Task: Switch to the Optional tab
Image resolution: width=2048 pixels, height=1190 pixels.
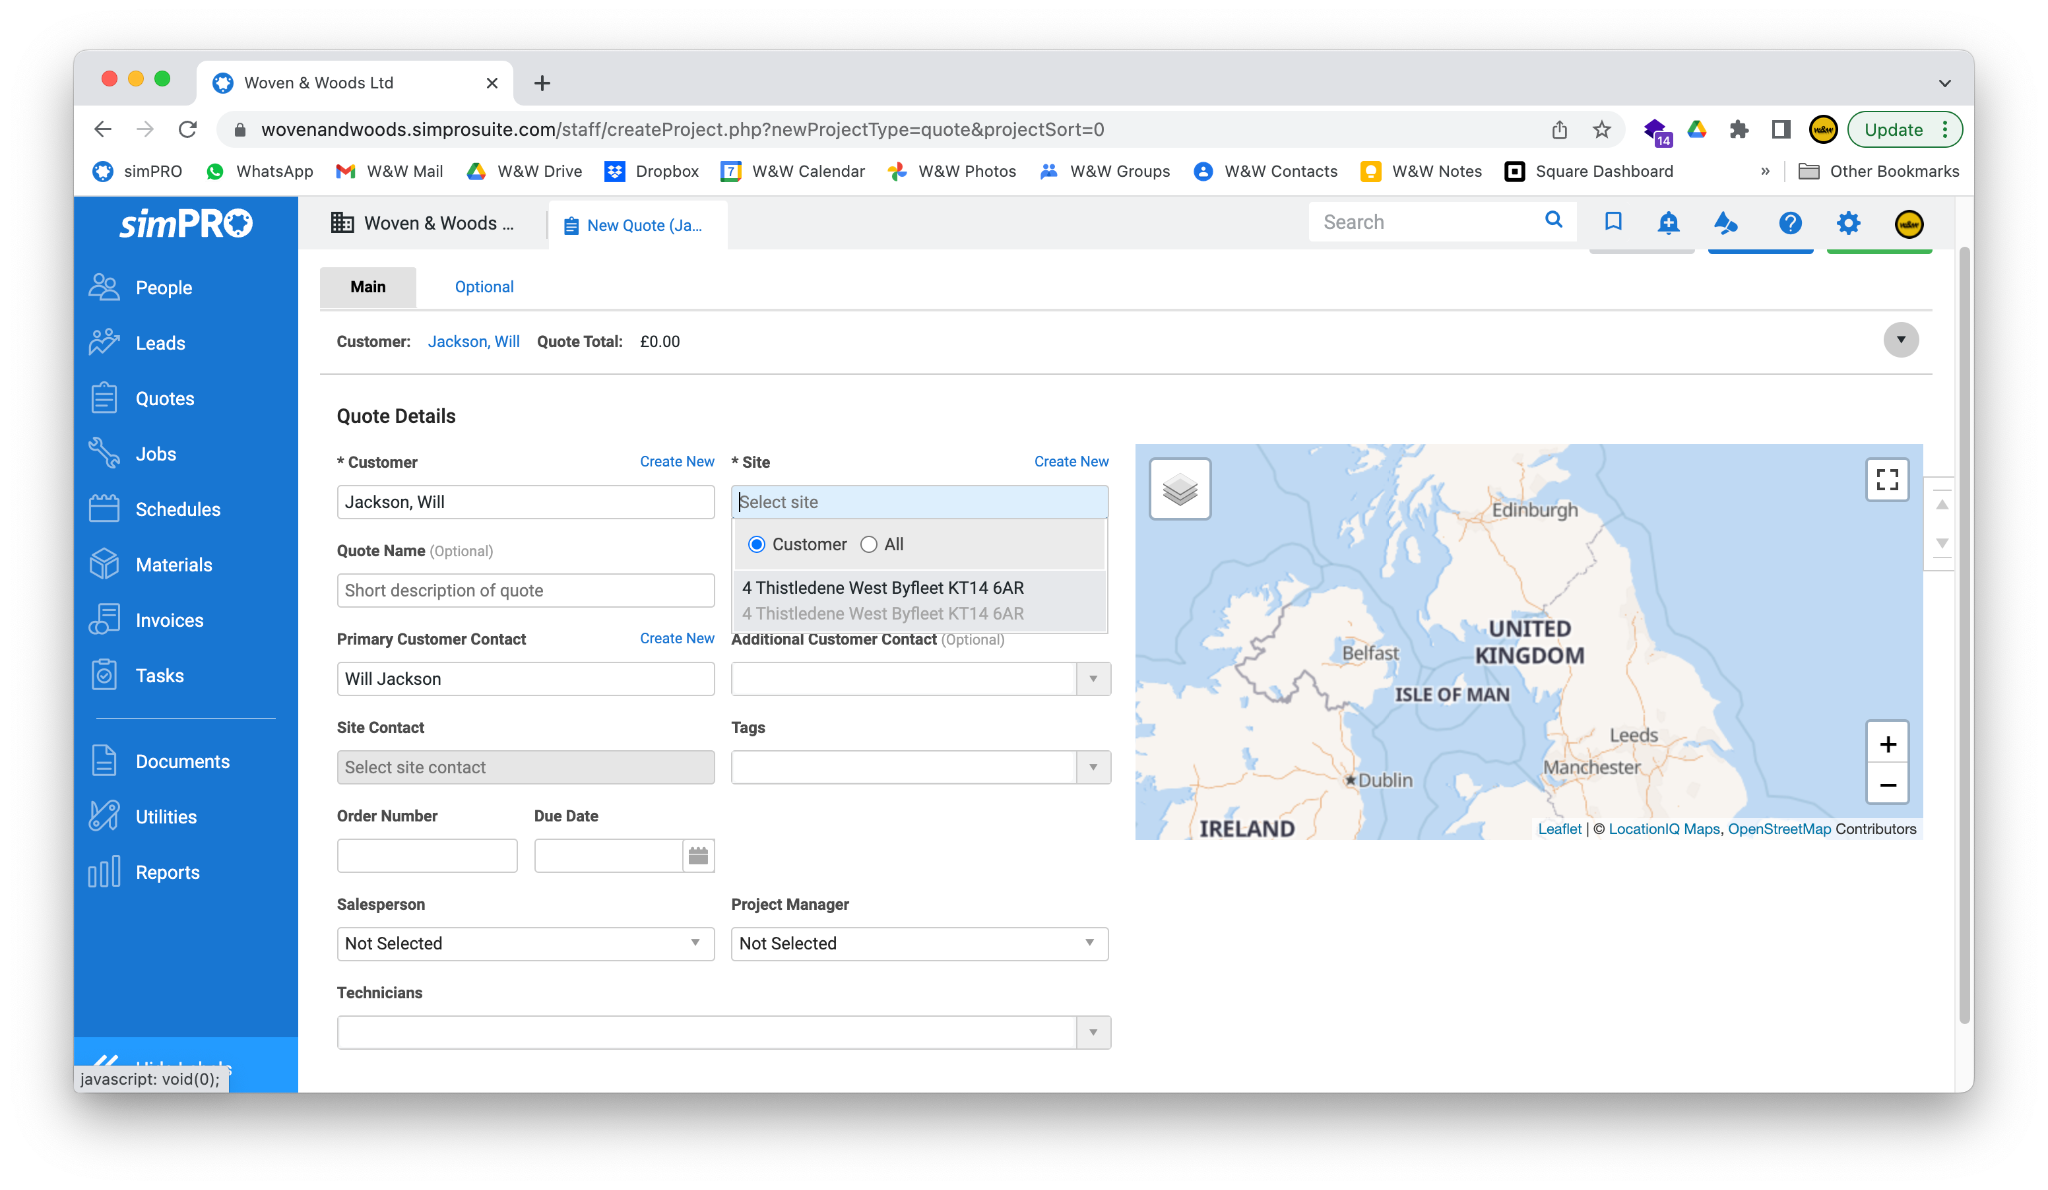Action: [x=484, y=287]
